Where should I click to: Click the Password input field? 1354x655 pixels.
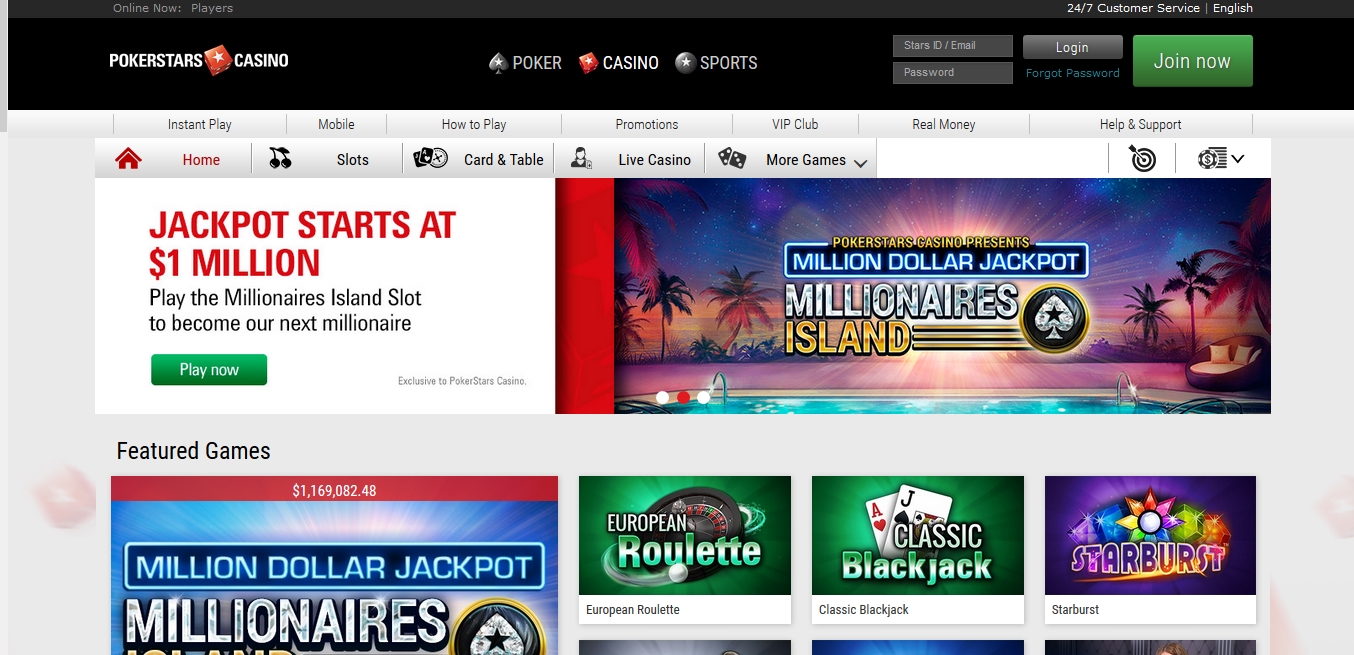(953, 73)
